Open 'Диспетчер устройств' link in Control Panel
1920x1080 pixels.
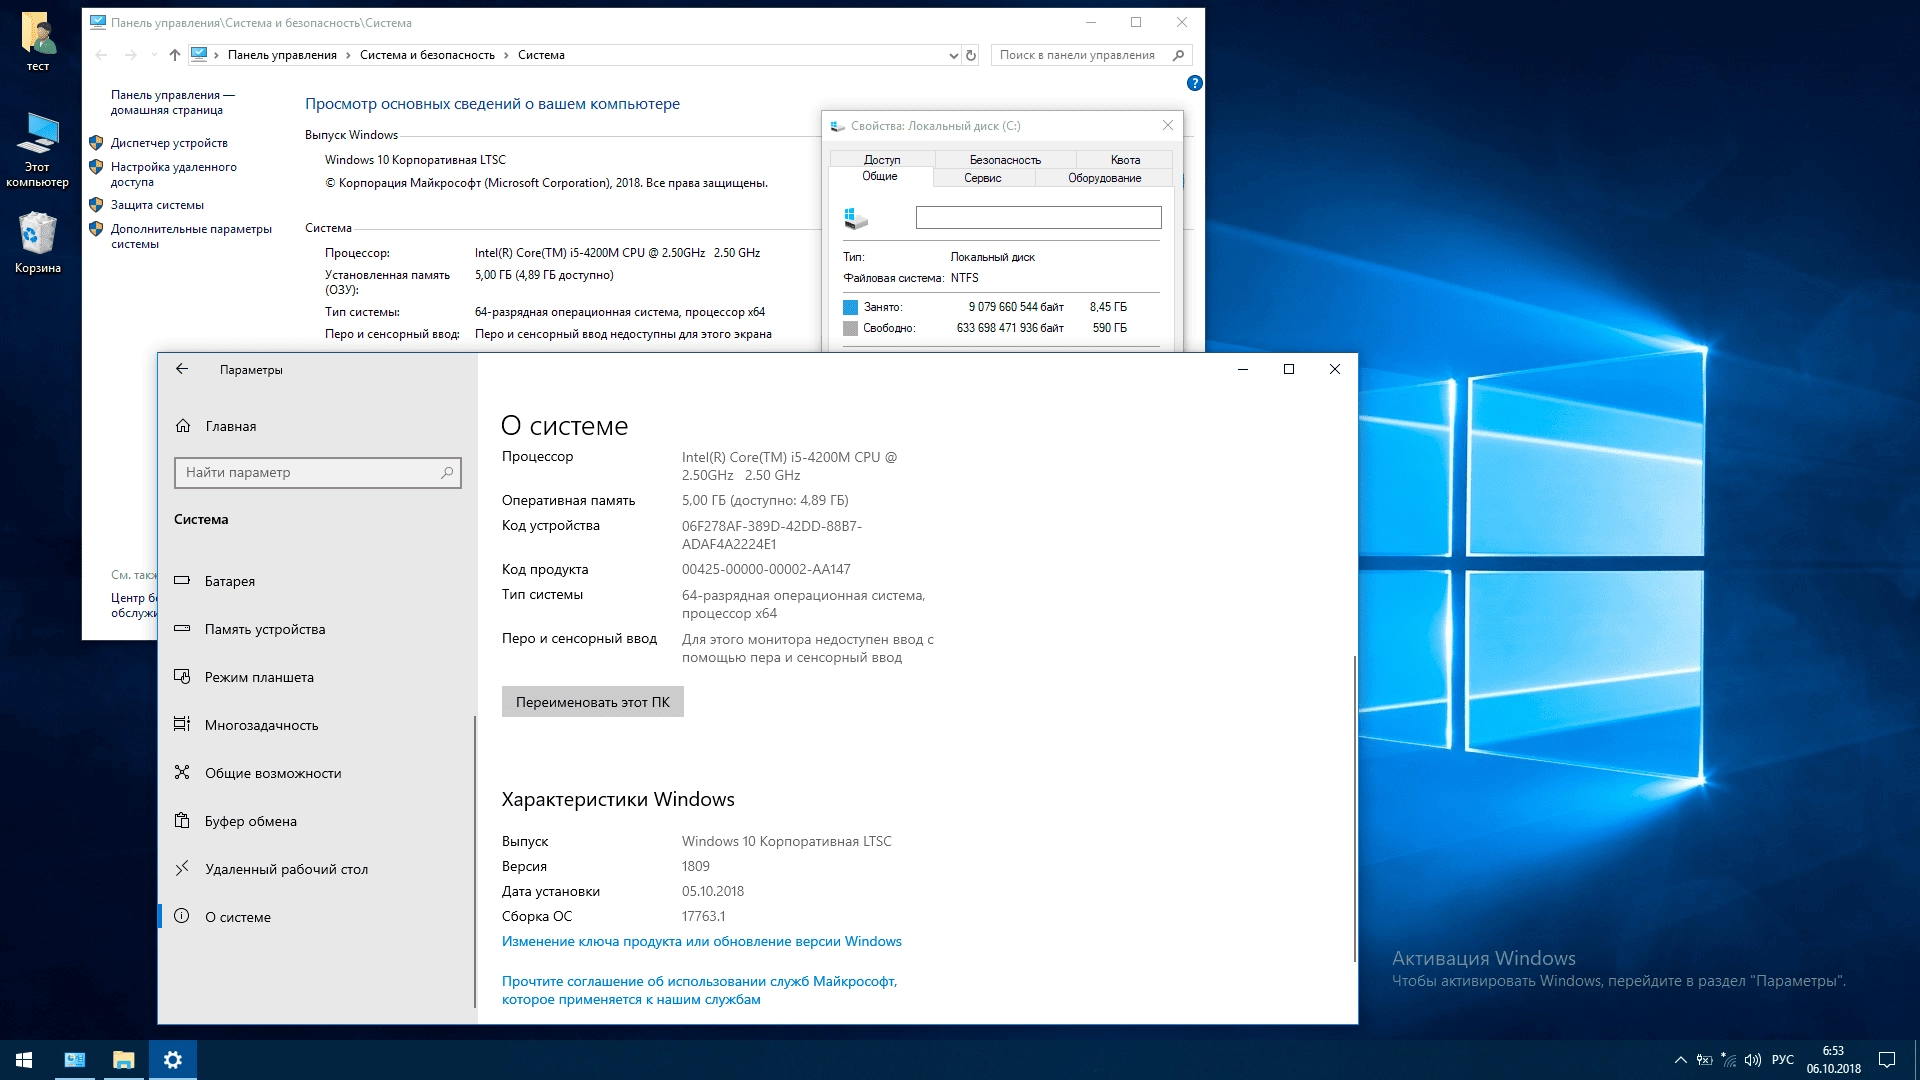[169, 143]
